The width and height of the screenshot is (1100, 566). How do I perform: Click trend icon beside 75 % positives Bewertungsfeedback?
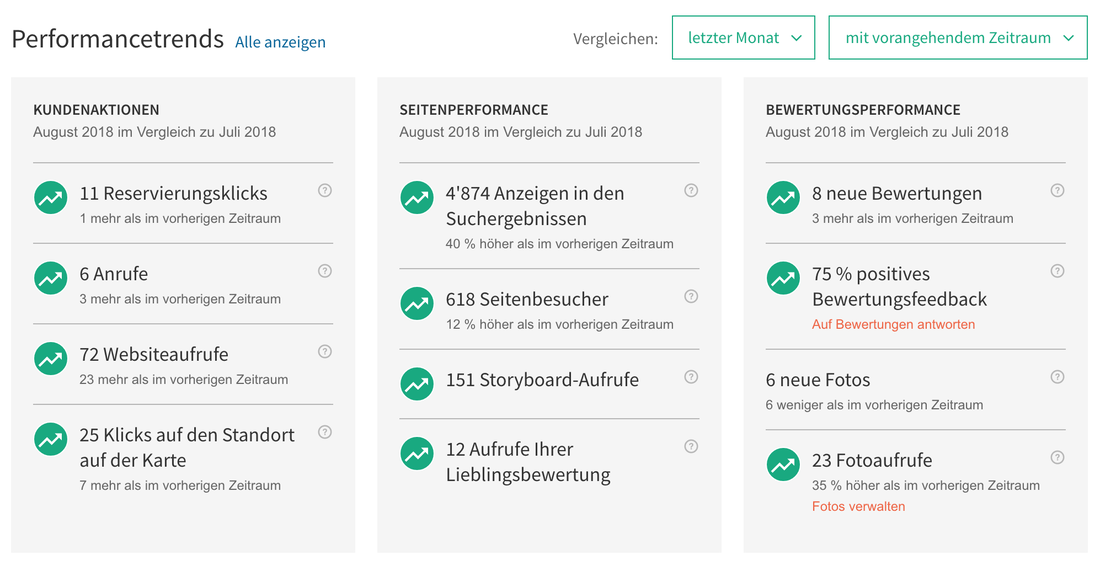[x=783, y=278]
